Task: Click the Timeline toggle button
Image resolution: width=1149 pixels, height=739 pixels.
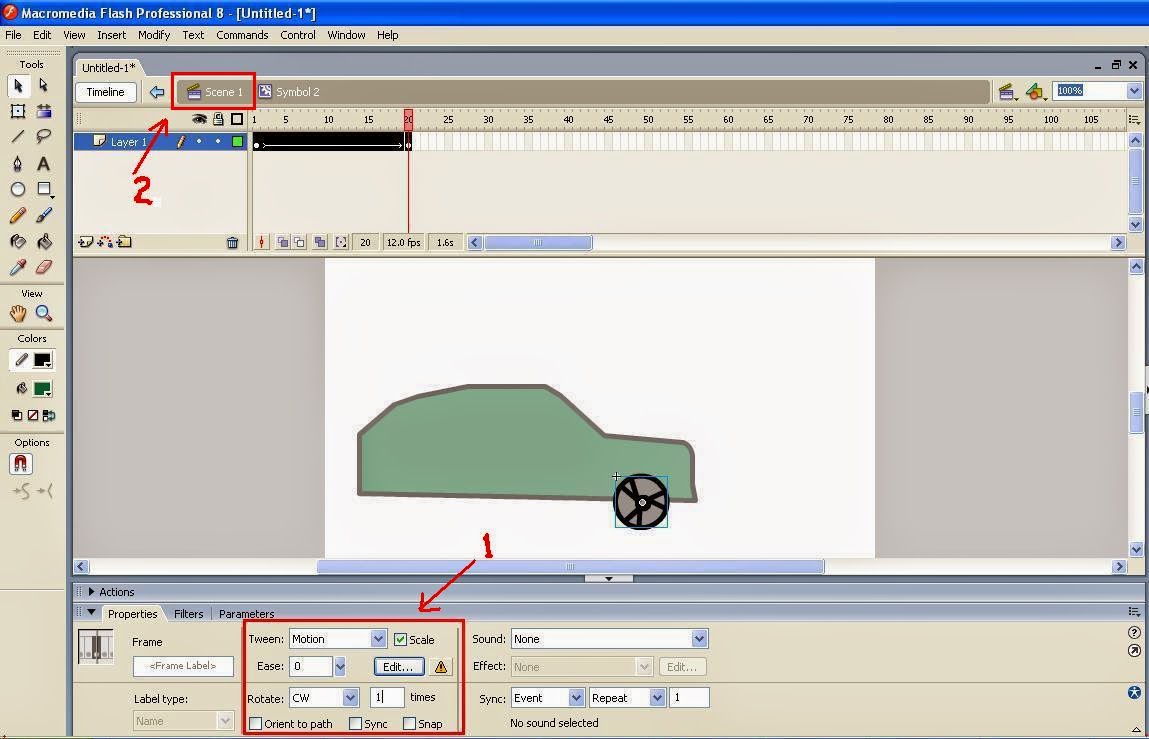Action: click(x=106, y=92)
